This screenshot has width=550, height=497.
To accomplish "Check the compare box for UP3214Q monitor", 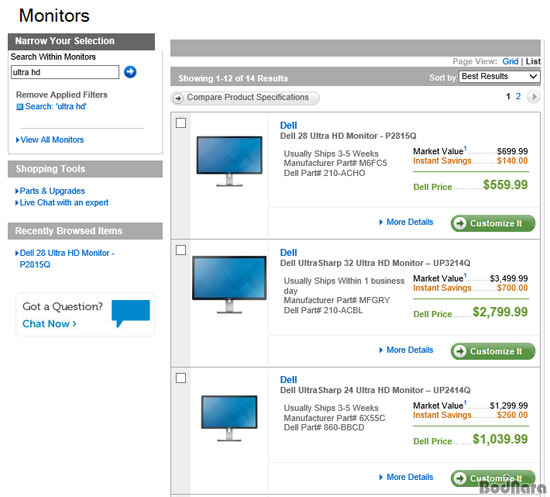I will (181, 250).
